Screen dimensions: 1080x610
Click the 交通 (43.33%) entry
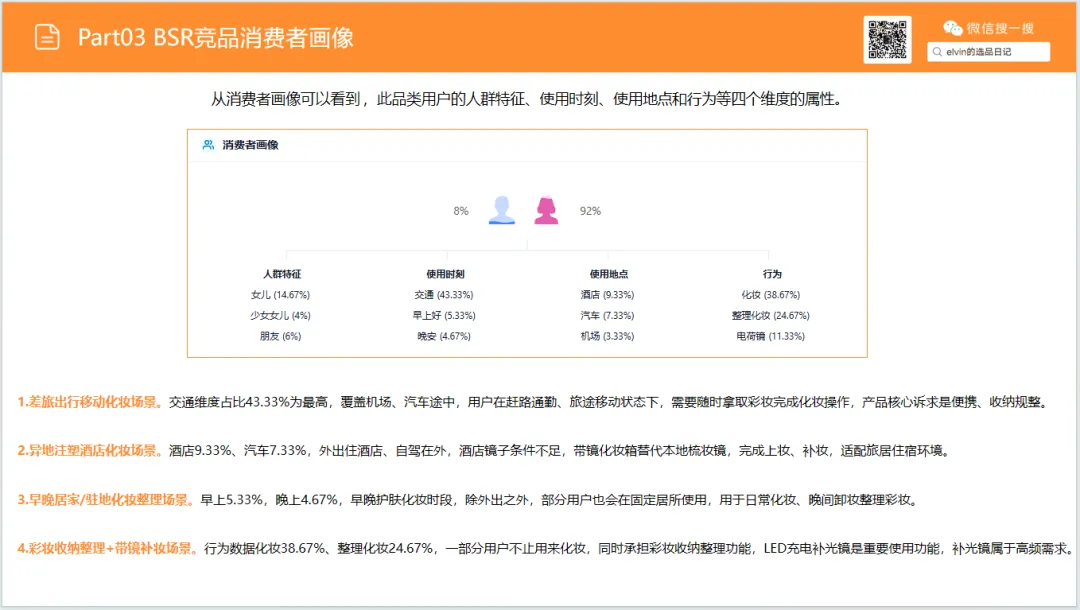[x=444, y=295]
